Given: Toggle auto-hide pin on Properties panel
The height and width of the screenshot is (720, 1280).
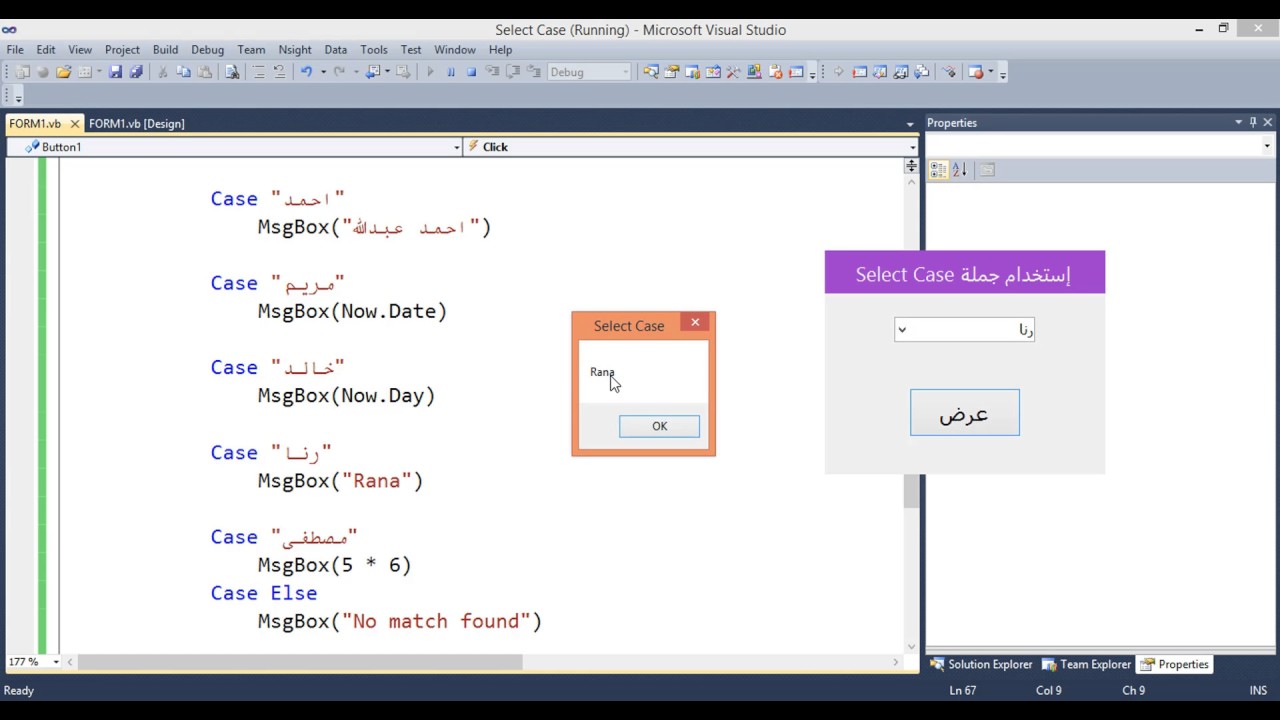Looking at the screenshot, I should click(x=1253, y=122).
